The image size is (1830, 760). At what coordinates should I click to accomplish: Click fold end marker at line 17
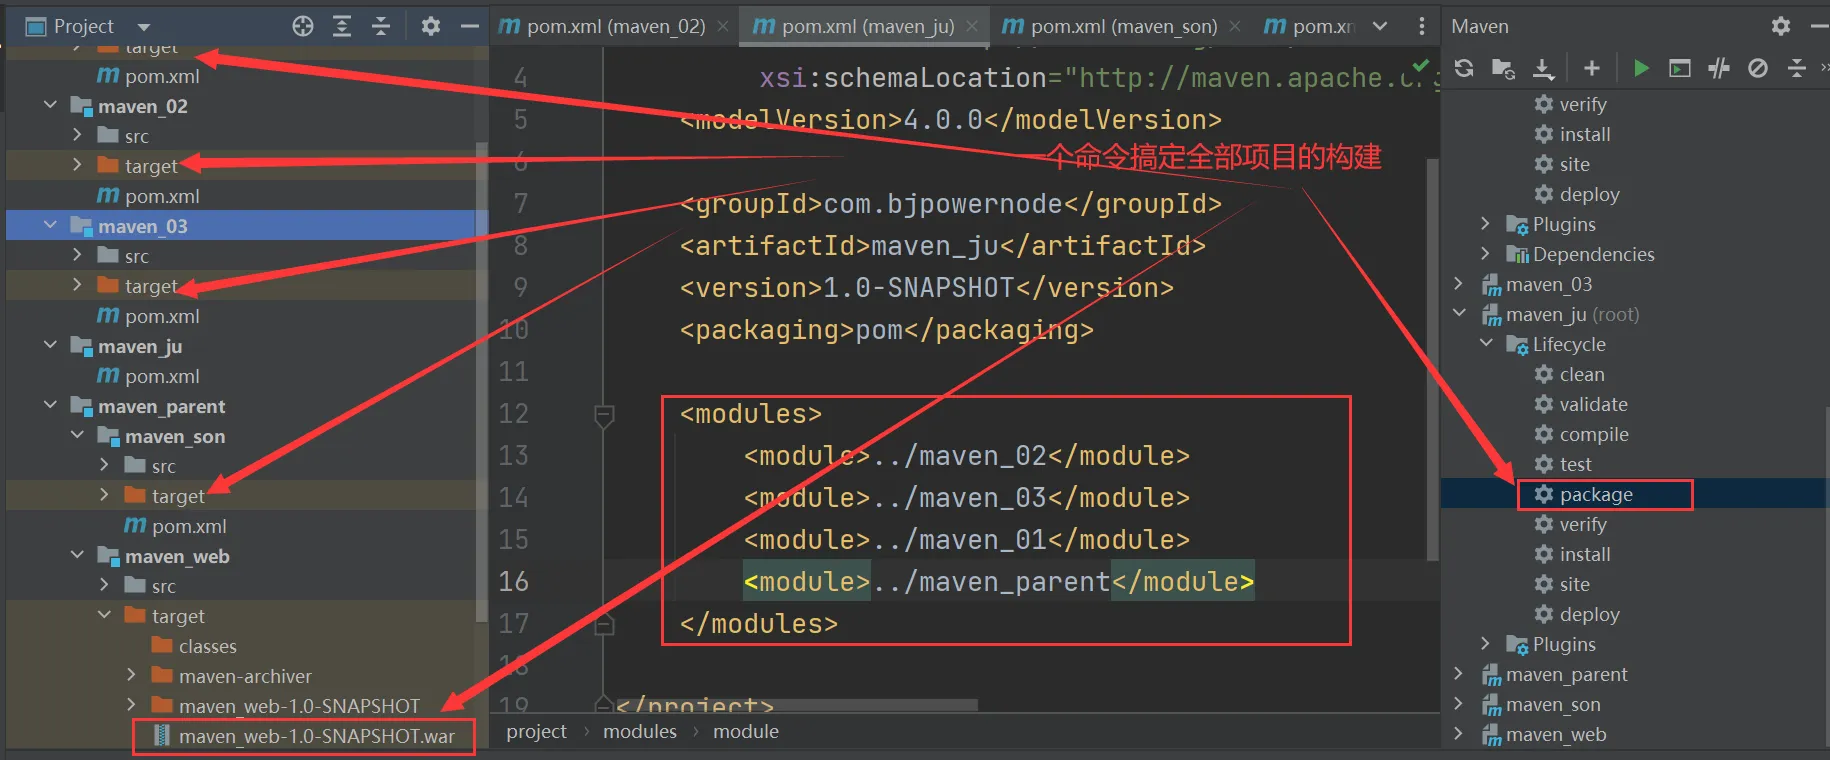(x=604, y=626)
